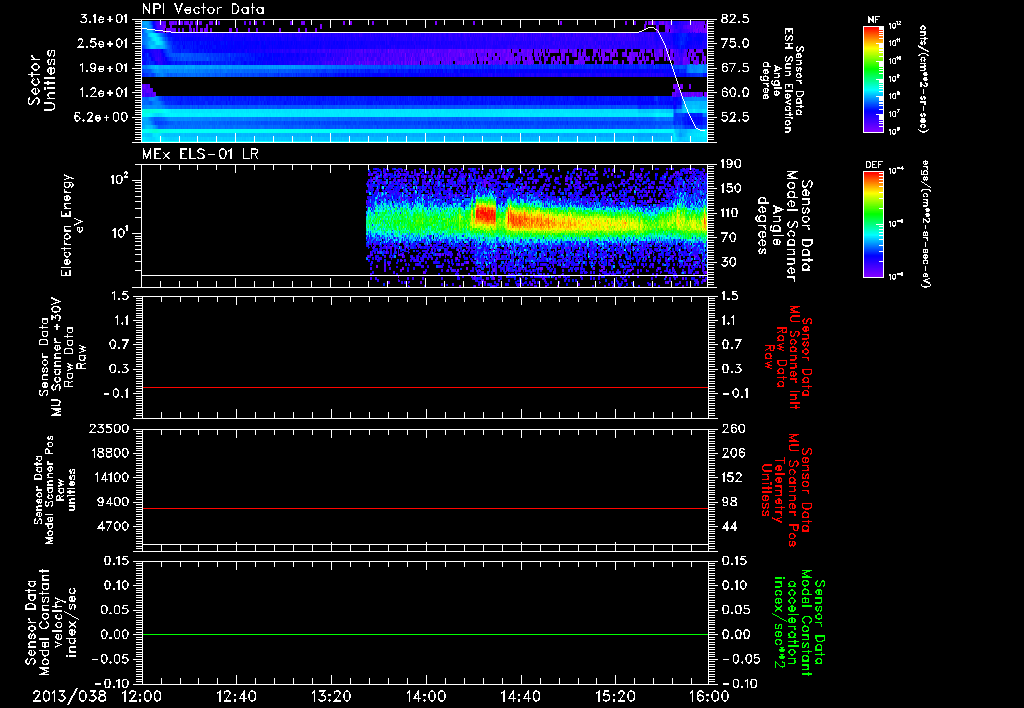Viewport: 1024px width, 708px height.
Task: Click the red scanner position telemetry trace
Action: click(x=425, y=508)
